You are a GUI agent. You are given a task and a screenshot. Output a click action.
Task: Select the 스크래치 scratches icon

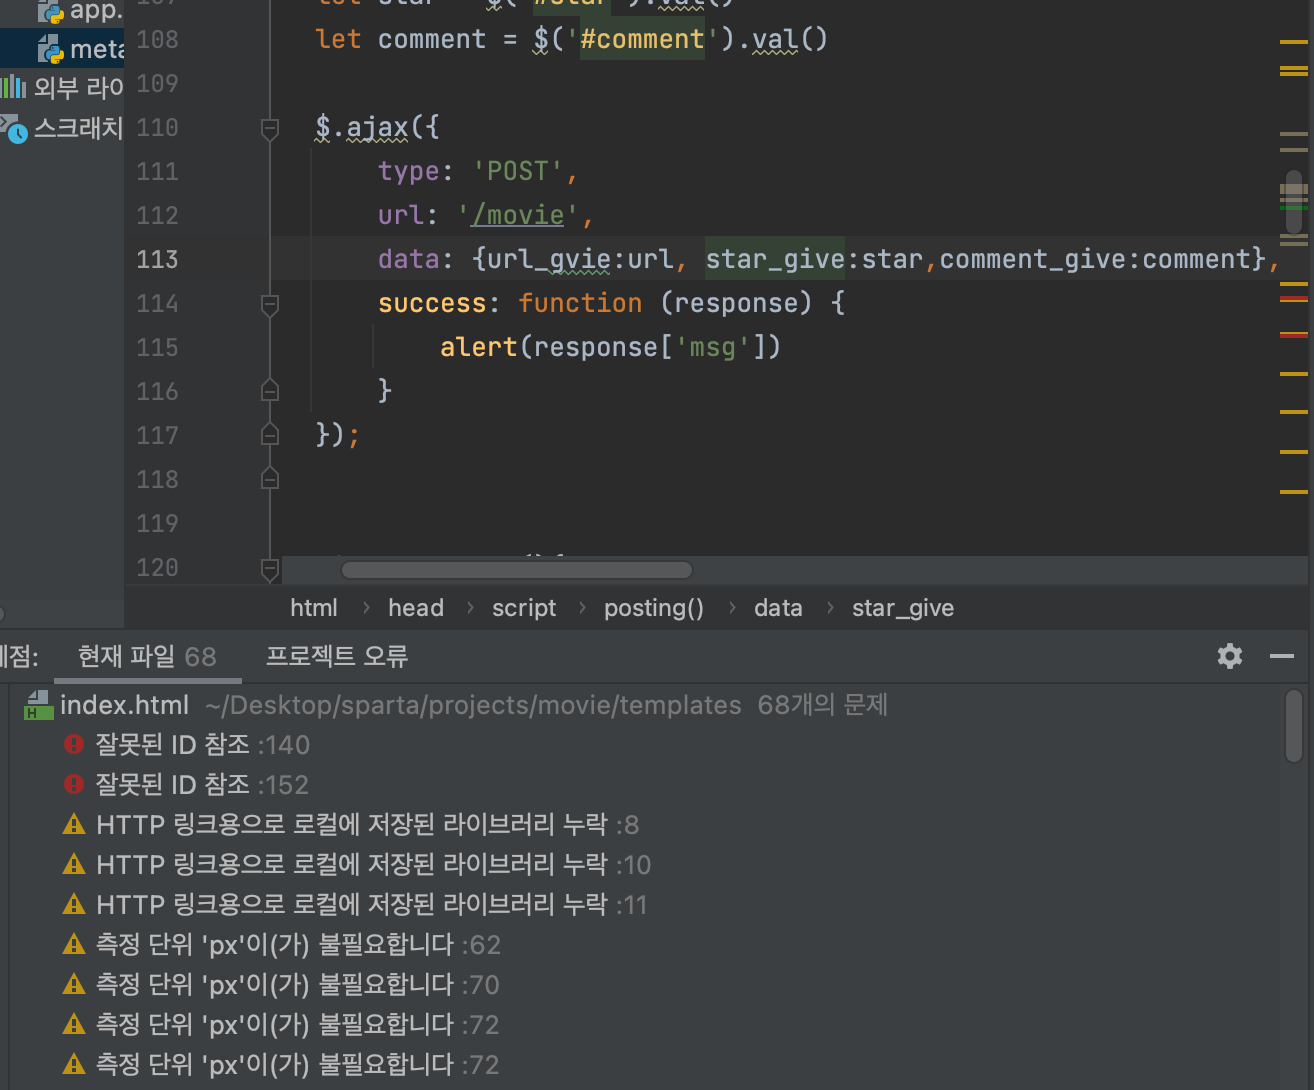click(x=14, y=129)
